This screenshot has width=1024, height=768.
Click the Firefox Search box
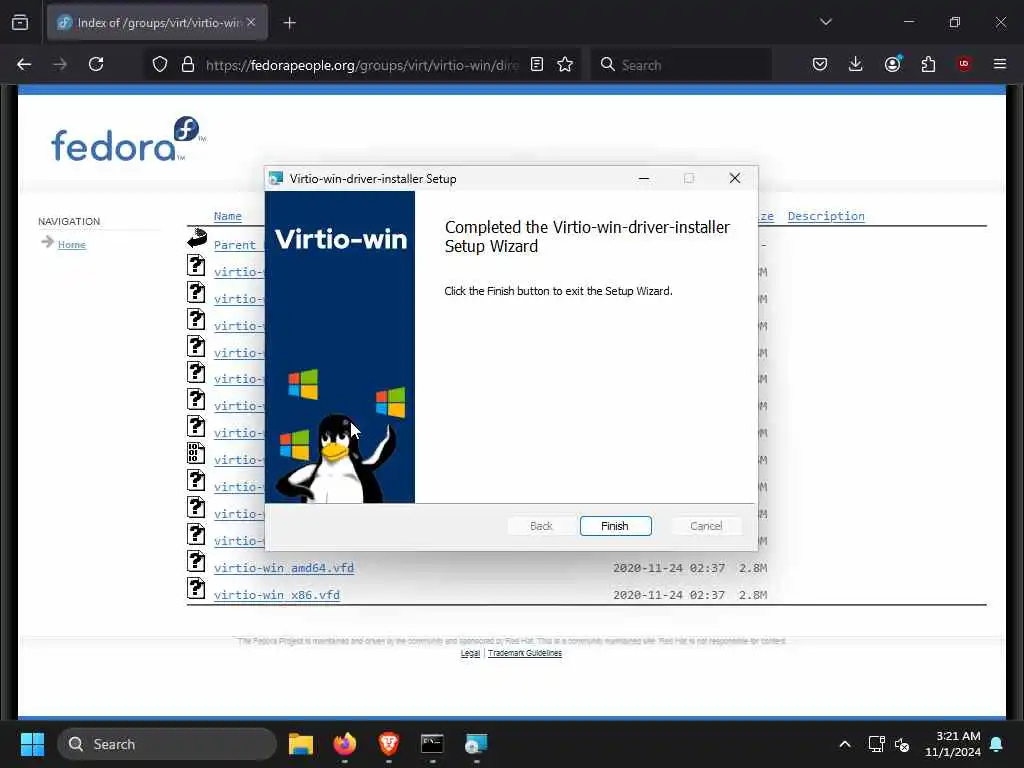coord(681,65)
